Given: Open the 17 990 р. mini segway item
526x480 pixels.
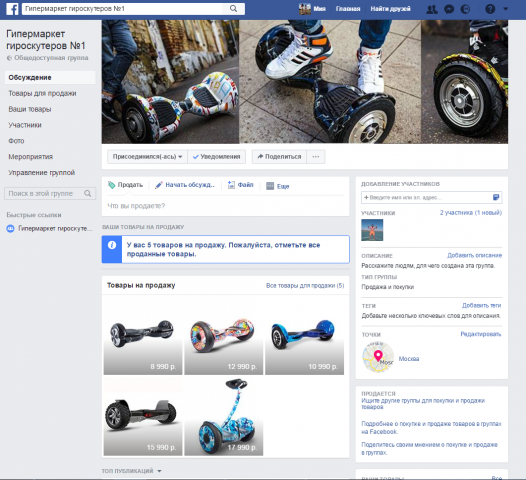Looking at the screenshot, I should [224, 416].
